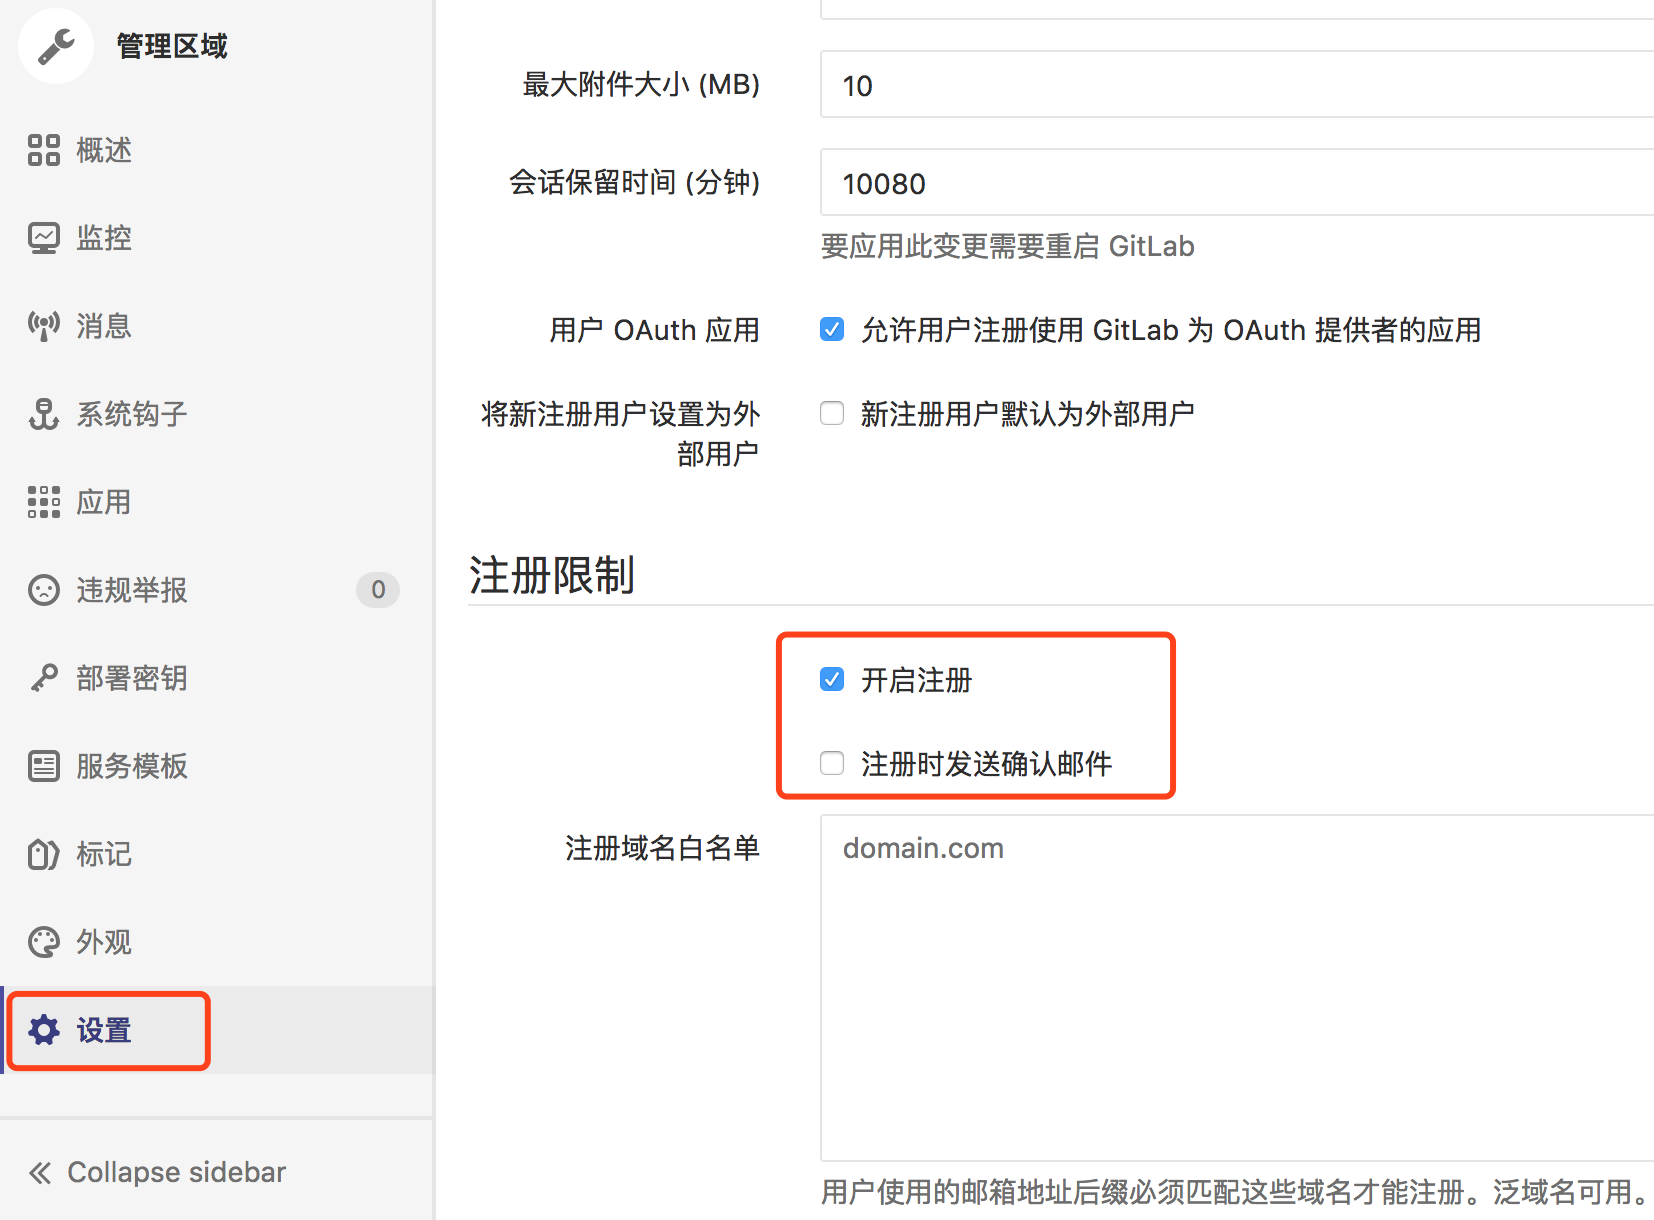The height and width of the screenshot is (1220, 1654).
Task: Click the email domain whitelist help text
Action: click(x=1236, y=1192)
